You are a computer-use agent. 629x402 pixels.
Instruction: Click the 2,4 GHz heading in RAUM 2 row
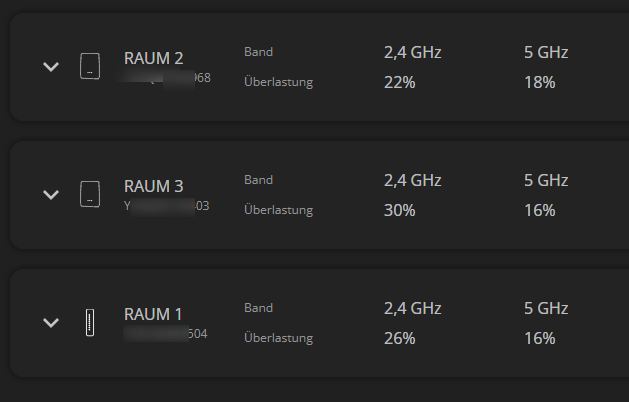412,52
